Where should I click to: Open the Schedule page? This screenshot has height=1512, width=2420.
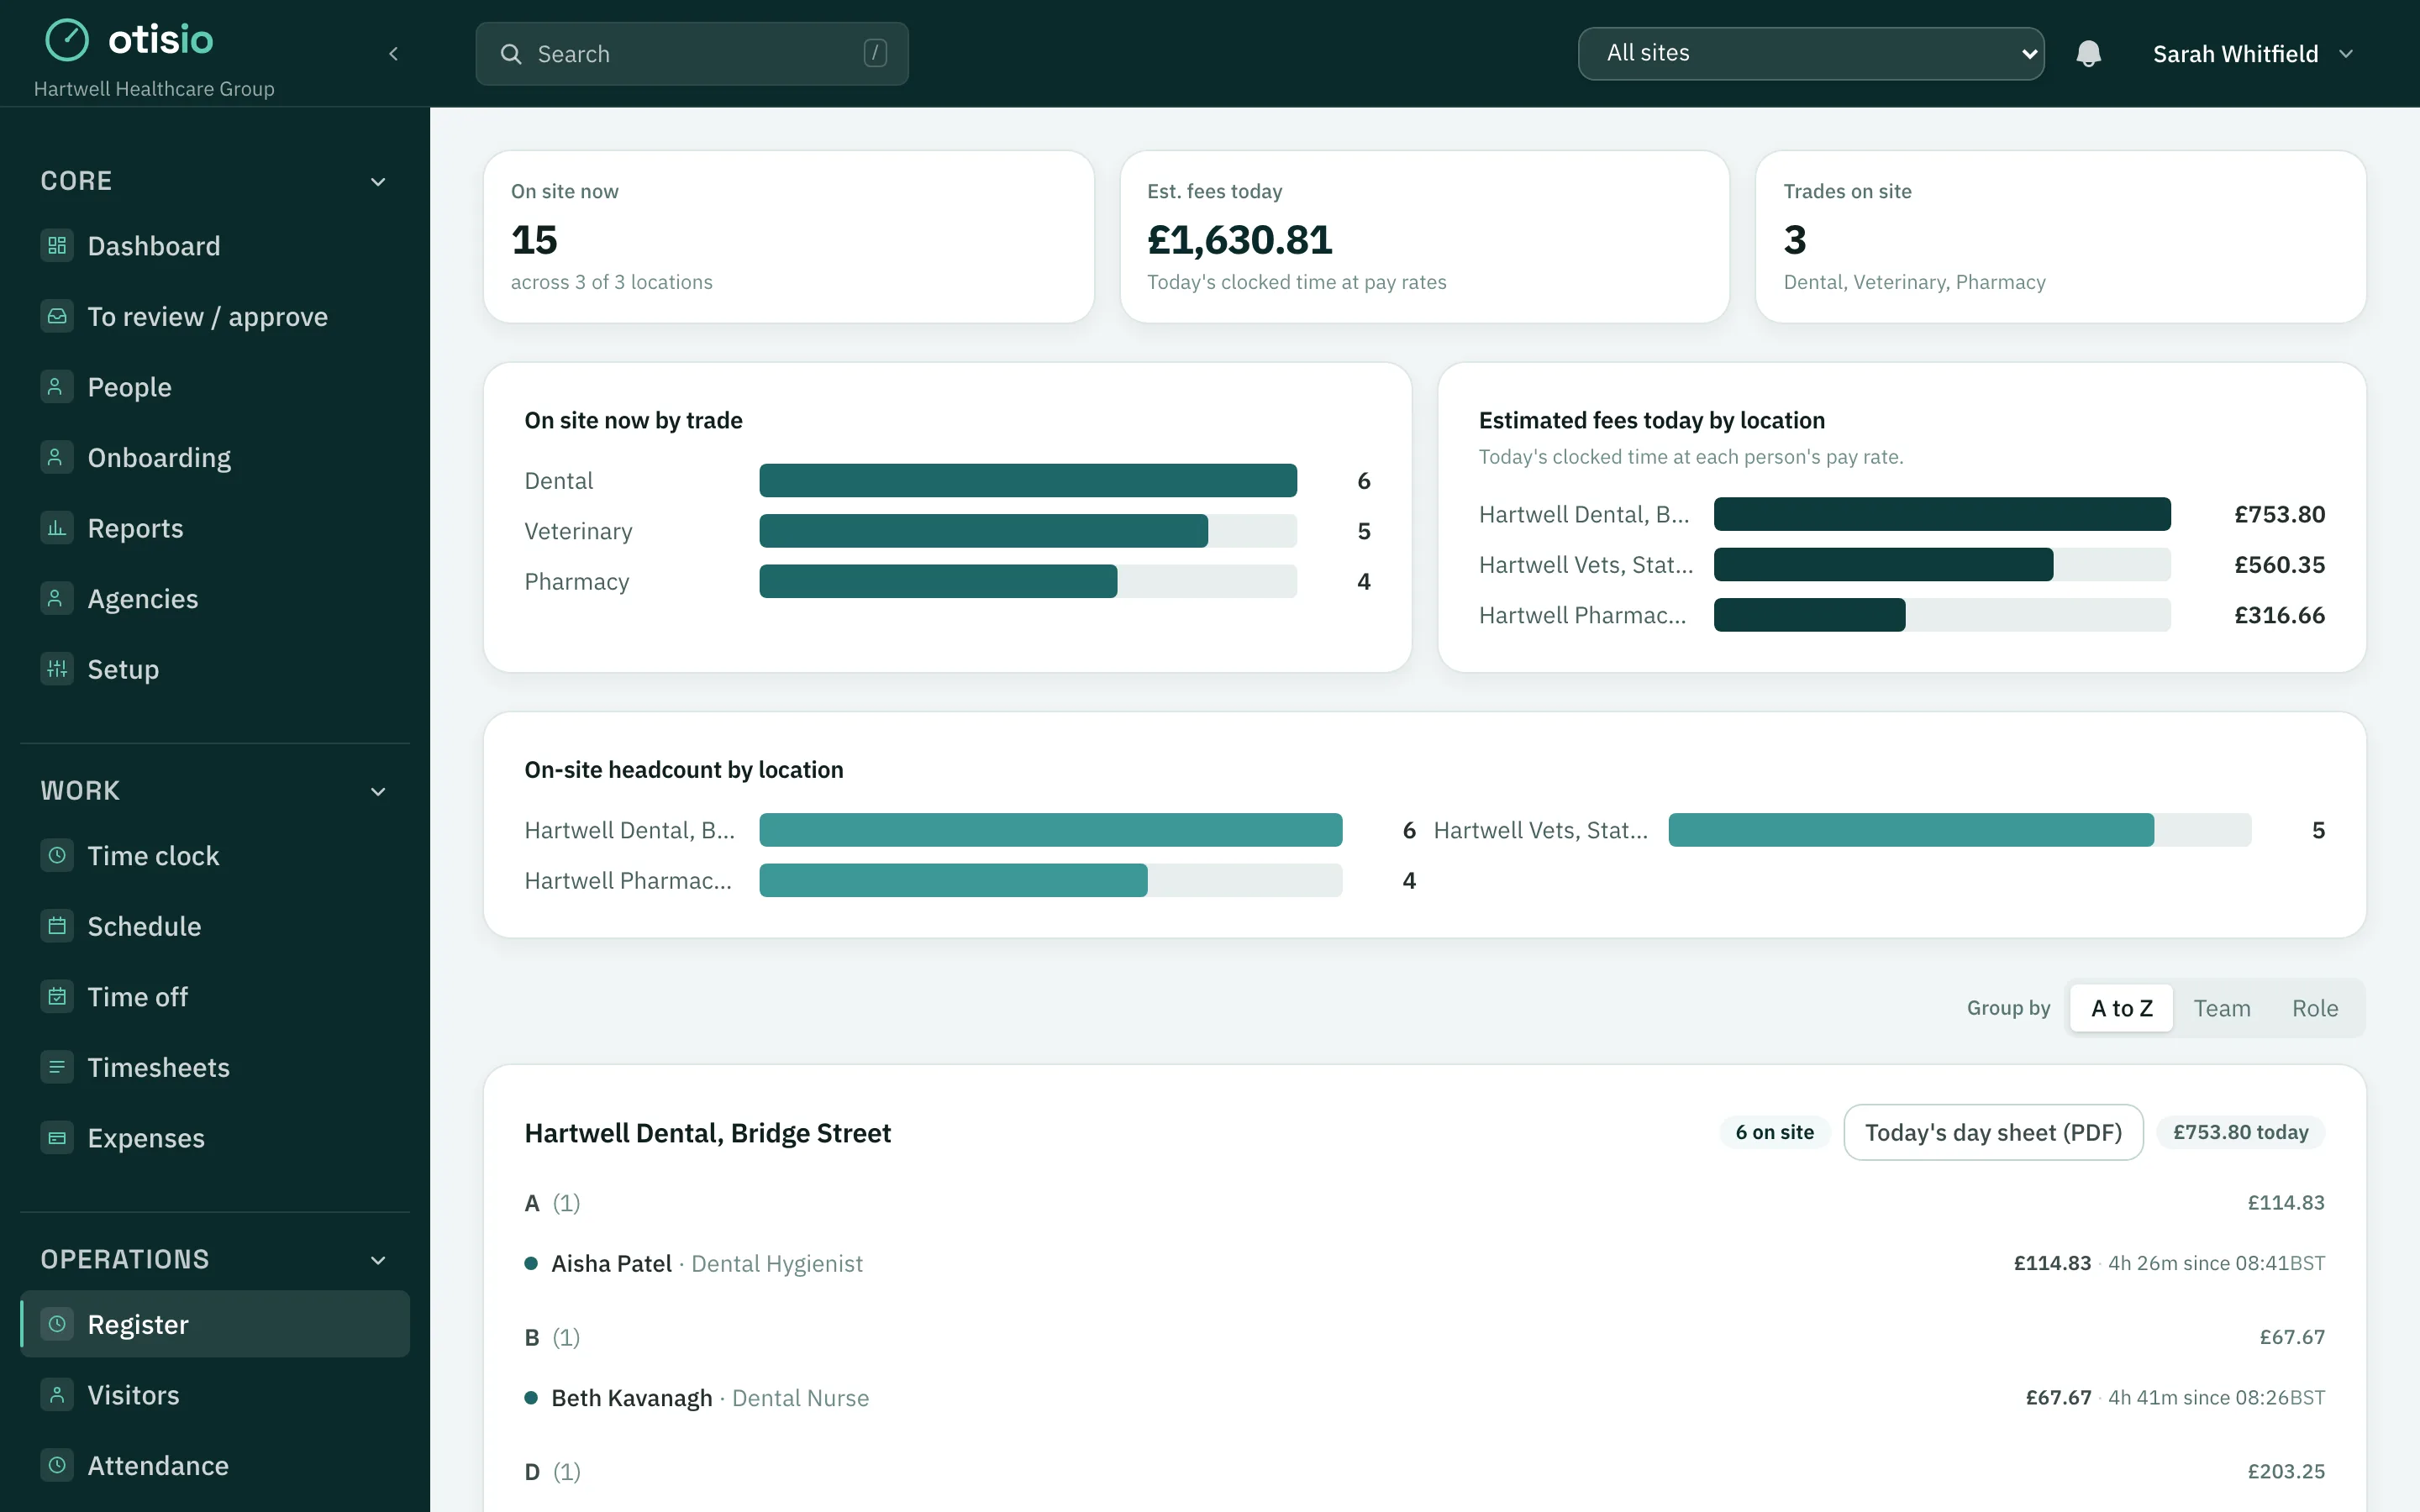pos(215,926)
